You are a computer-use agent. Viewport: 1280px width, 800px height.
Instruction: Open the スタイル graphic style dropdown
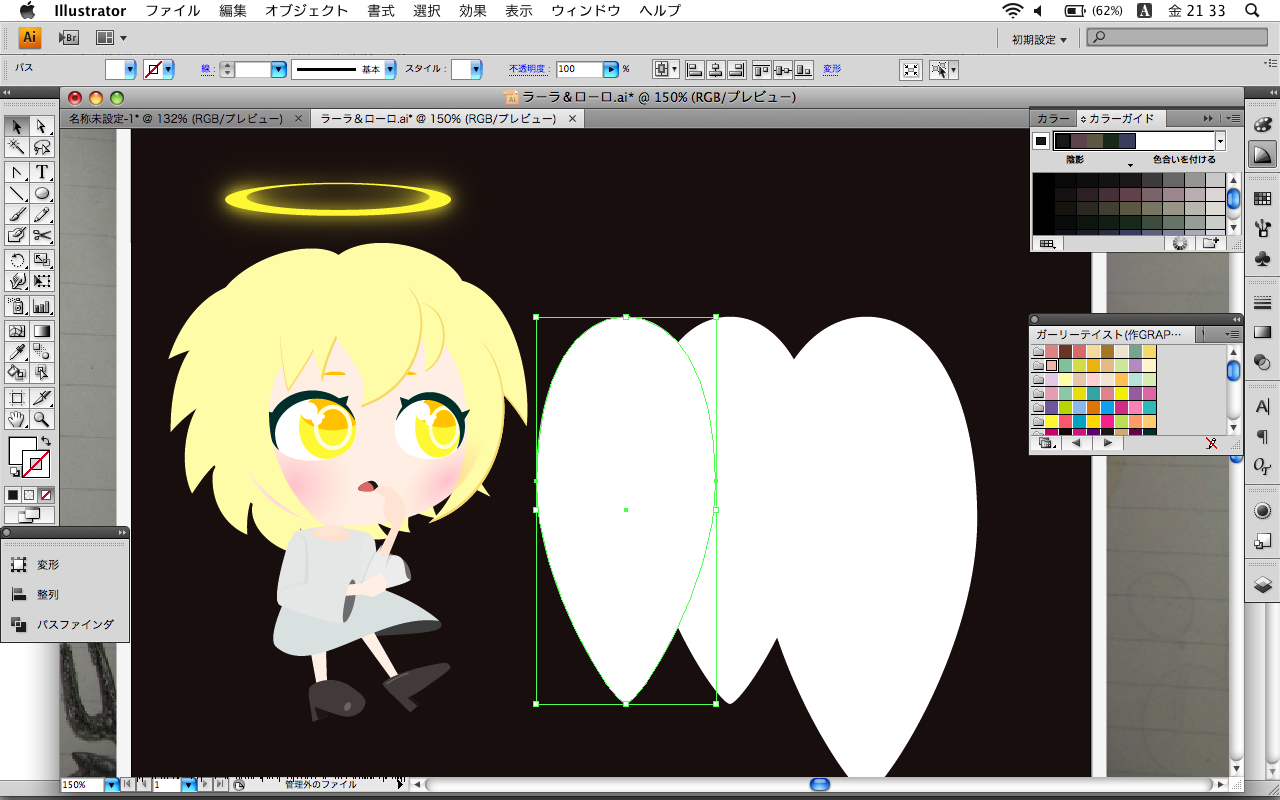click(x=476, y=69)
